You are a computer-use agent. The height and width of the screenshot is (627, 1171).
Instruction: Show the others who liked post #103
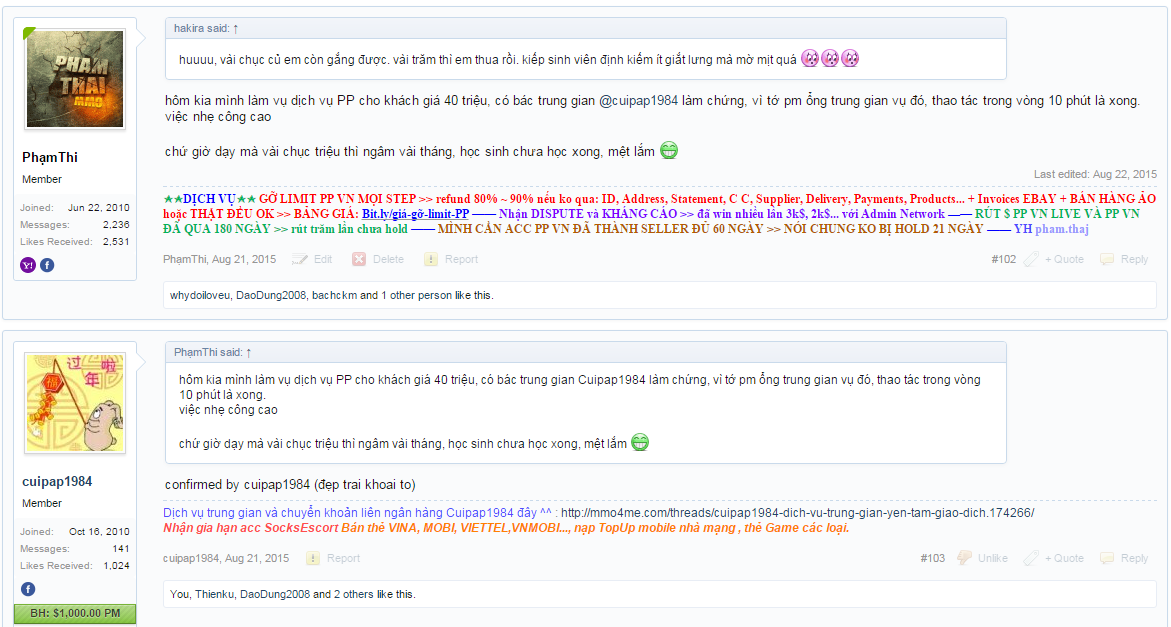pos(352,594)
